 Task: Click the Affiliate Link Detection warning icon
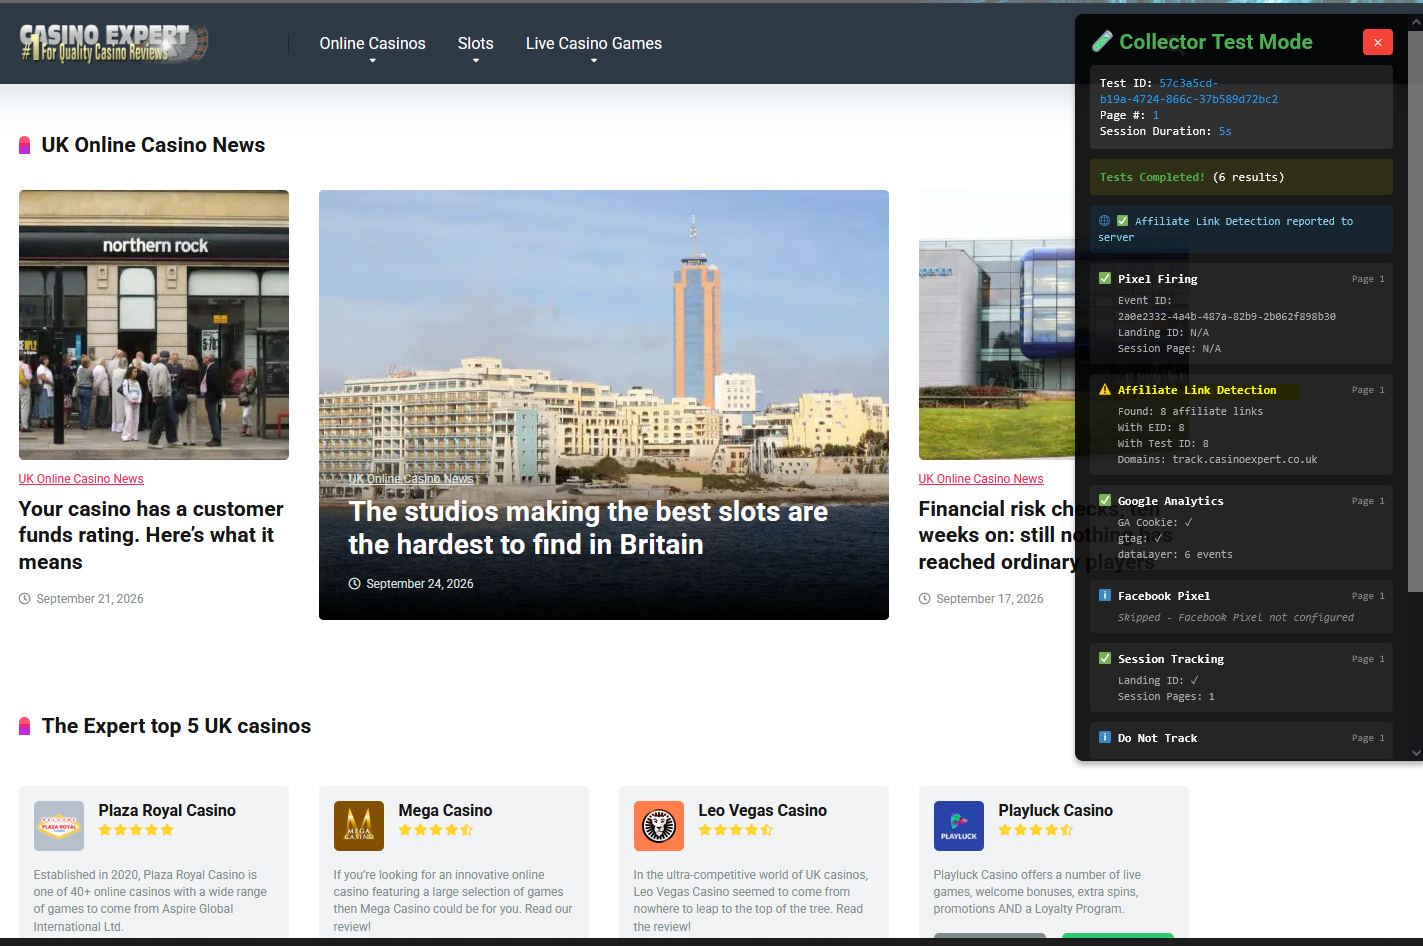coord(1105,390)
